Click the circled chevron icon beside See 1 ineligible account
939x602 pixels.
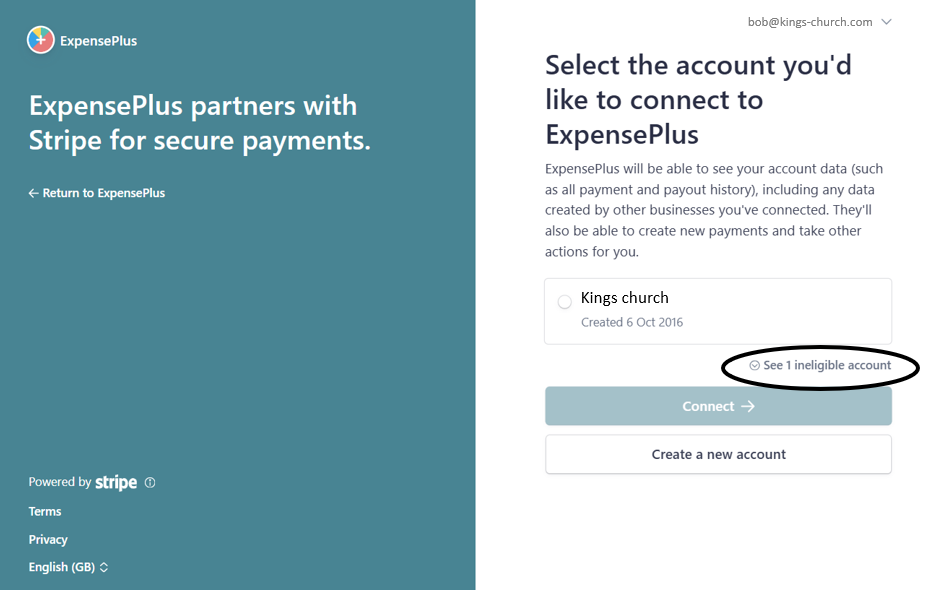pos(755,365)
